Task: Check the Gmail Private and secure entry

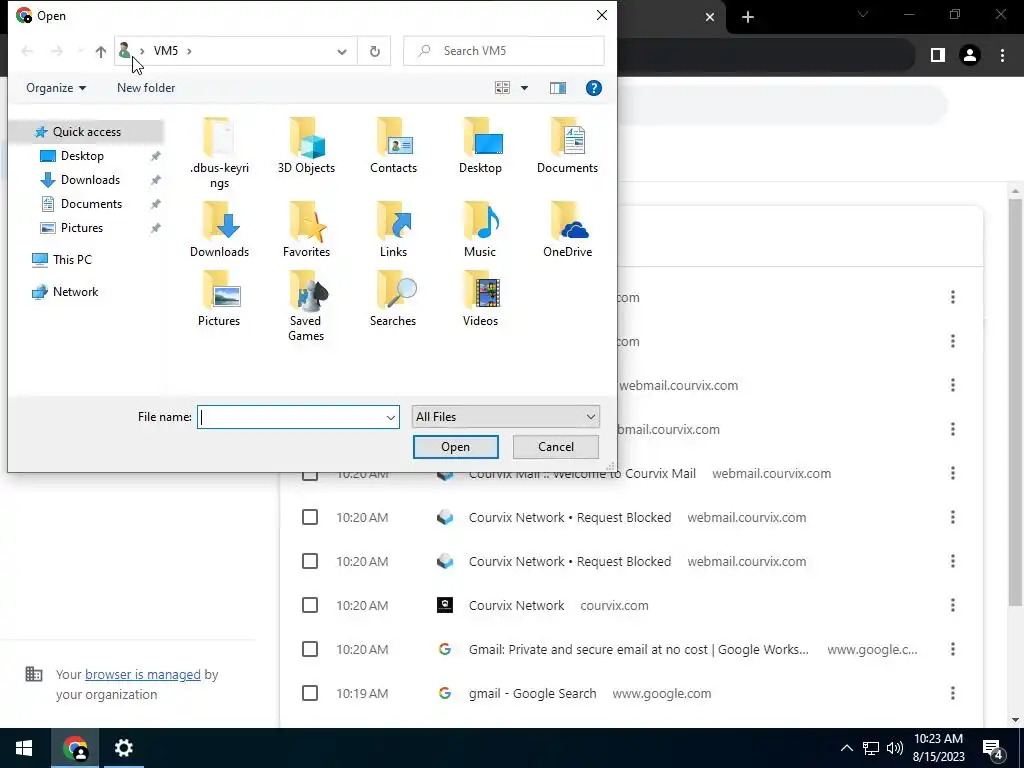Action: pyautogui.click(x=310, y=649)
